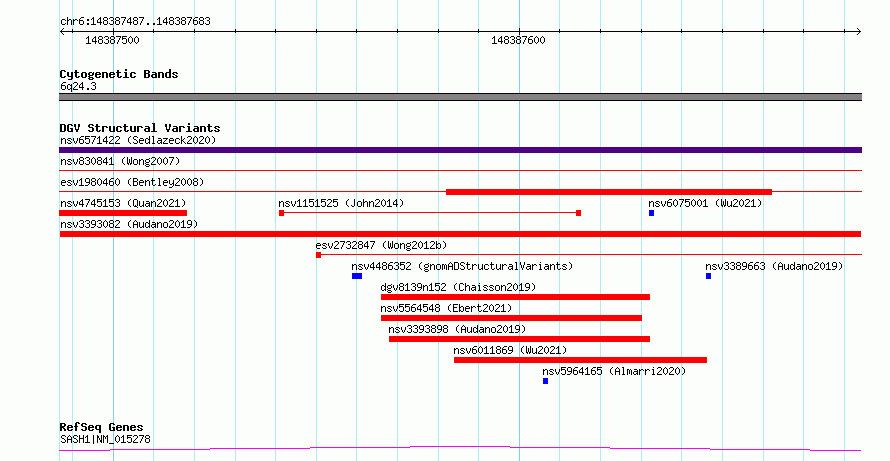Click the left endpoint square of nsv1151525
Screen dimensions: 890x461
(x=282, y=213)
